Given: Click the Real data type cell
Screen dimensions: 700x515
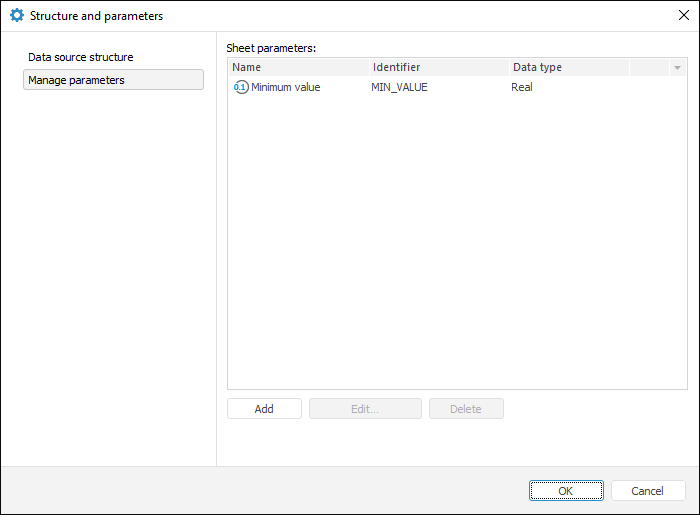Looking at the screenshot, I should pos(522,87).
